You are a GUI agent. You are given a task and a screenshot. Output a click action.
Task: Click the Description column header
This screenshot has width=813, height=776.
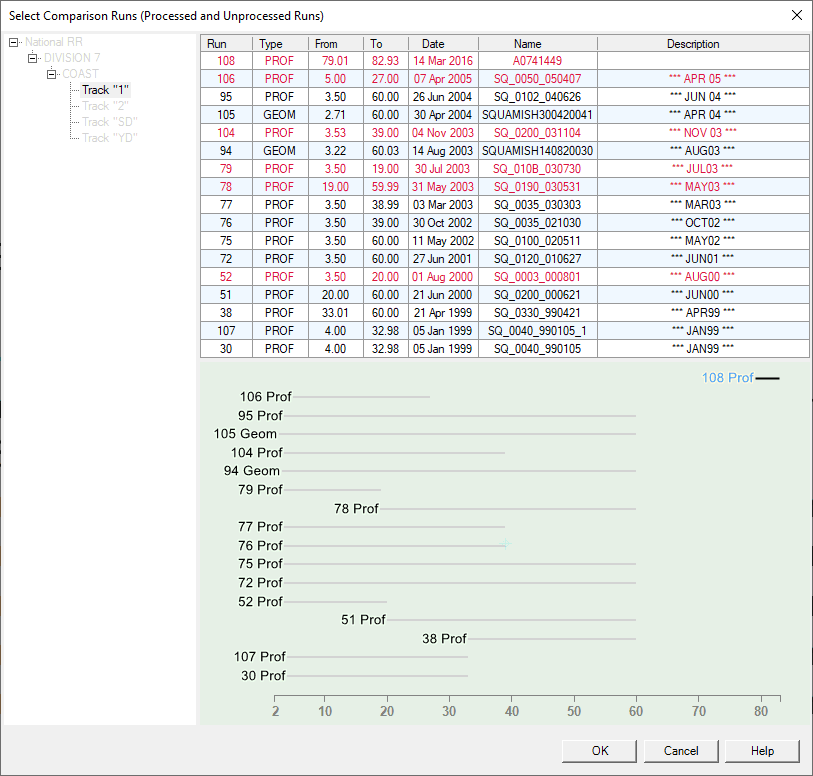[x=692, y=44]
